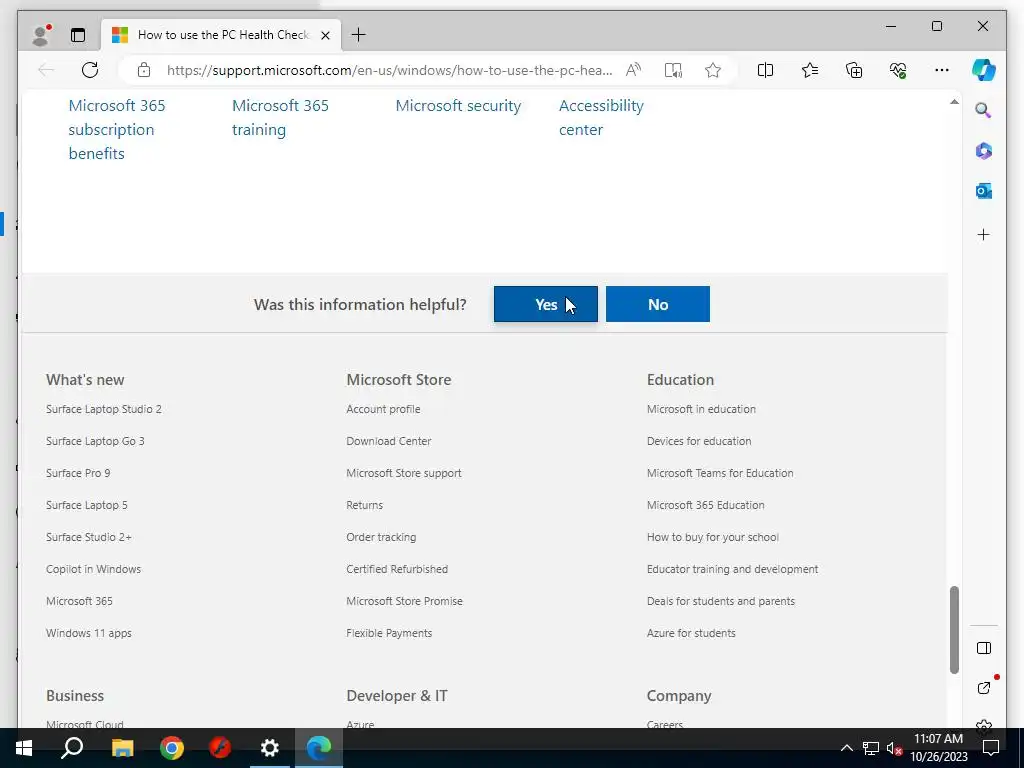Add this page to favorites star
Screen dimensions: 1024x768
(x=712, y=70)
